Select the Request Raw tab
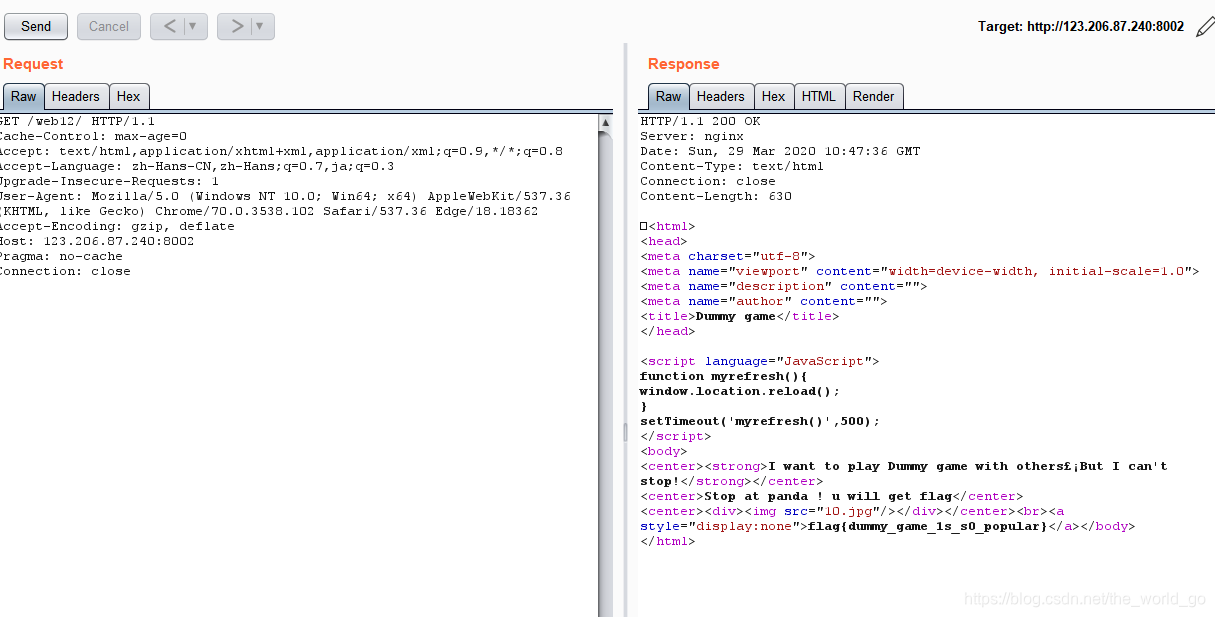The width and height of the screenshot is (1215, 617). 23,97
